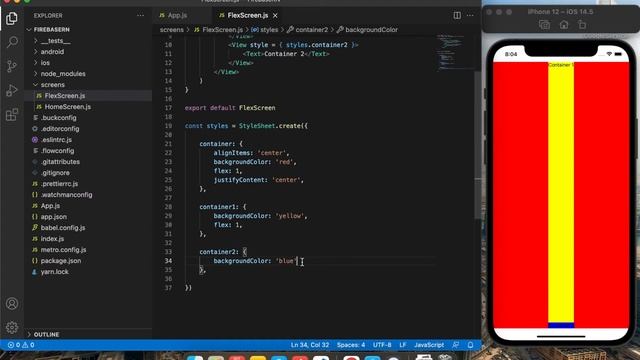Click the simulator Home button icon
The image size is (640, 360).
click(x=564, y=24)
